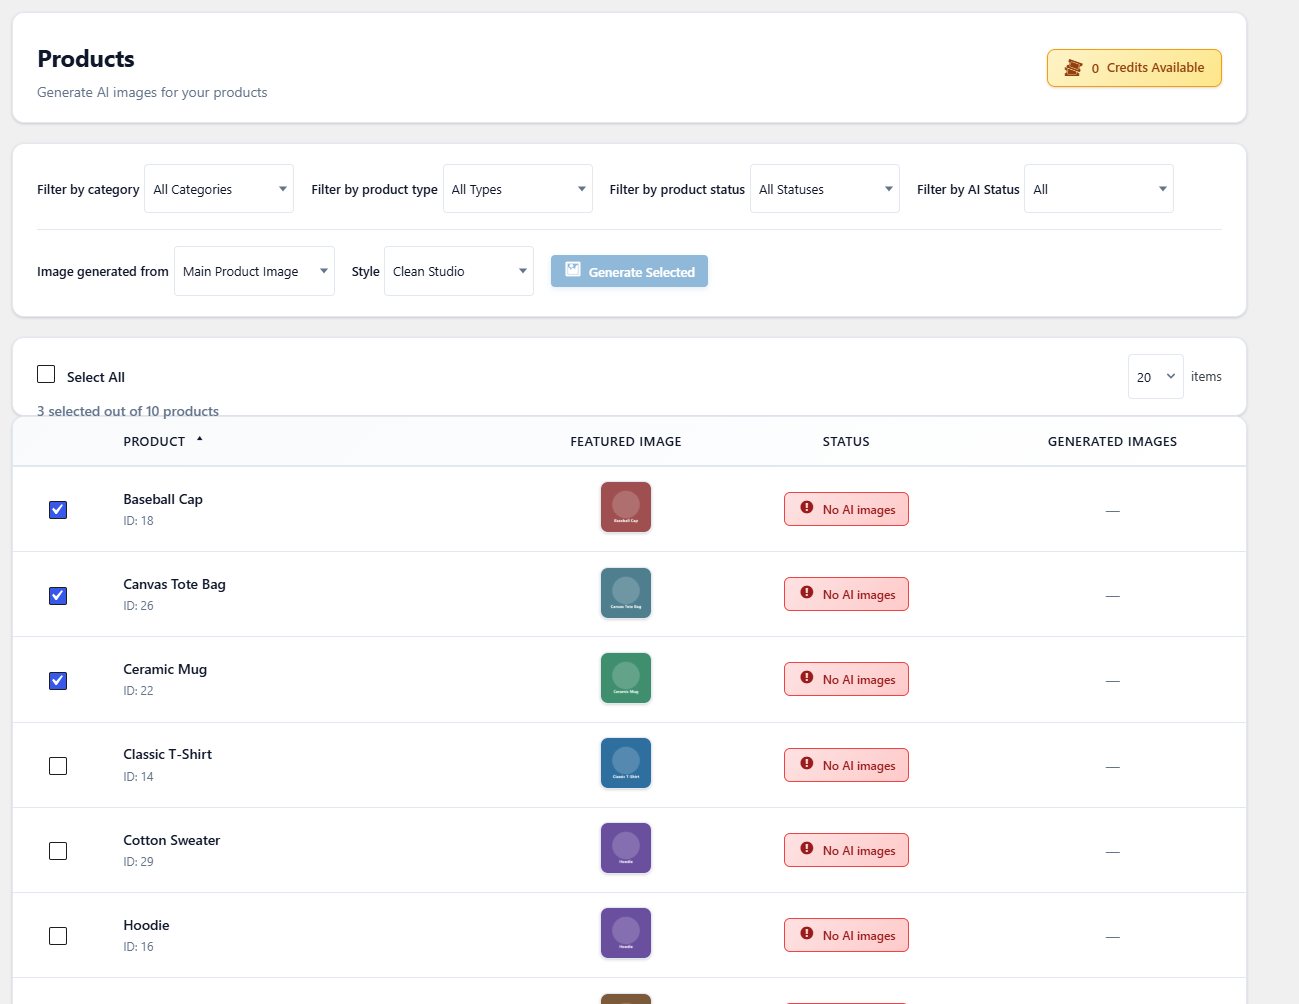1299x1004 pixels.
Task: Click the warning icon in Baseball Cap status
Action: pos(807,508)
